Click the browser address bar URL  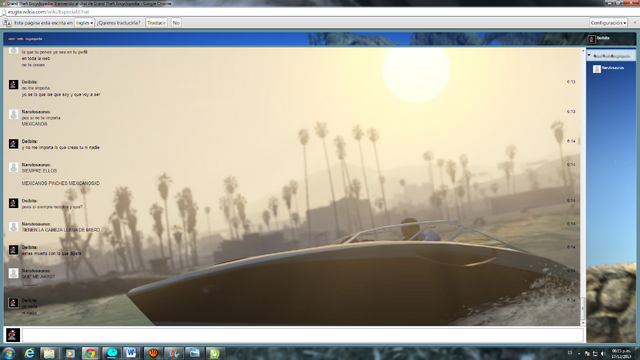(x=49, y=12)
